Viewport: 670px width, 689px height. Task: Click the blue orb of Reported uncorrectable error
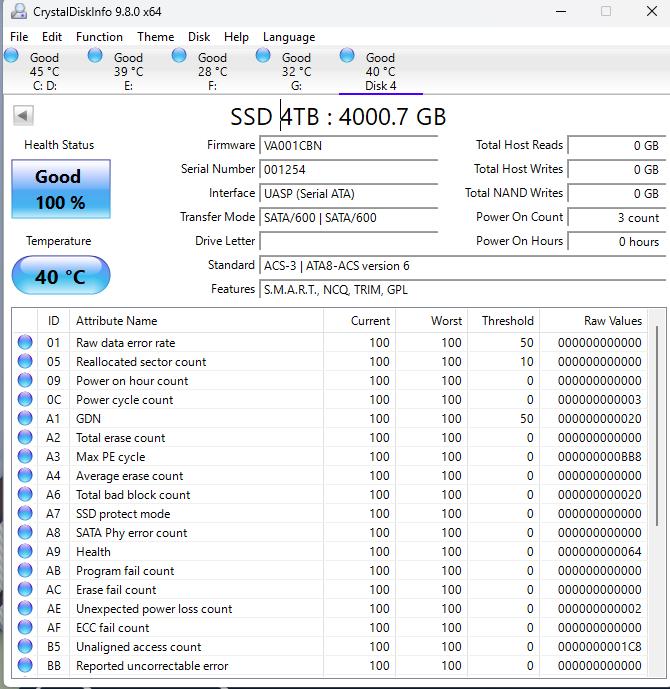tap(25, 665)
